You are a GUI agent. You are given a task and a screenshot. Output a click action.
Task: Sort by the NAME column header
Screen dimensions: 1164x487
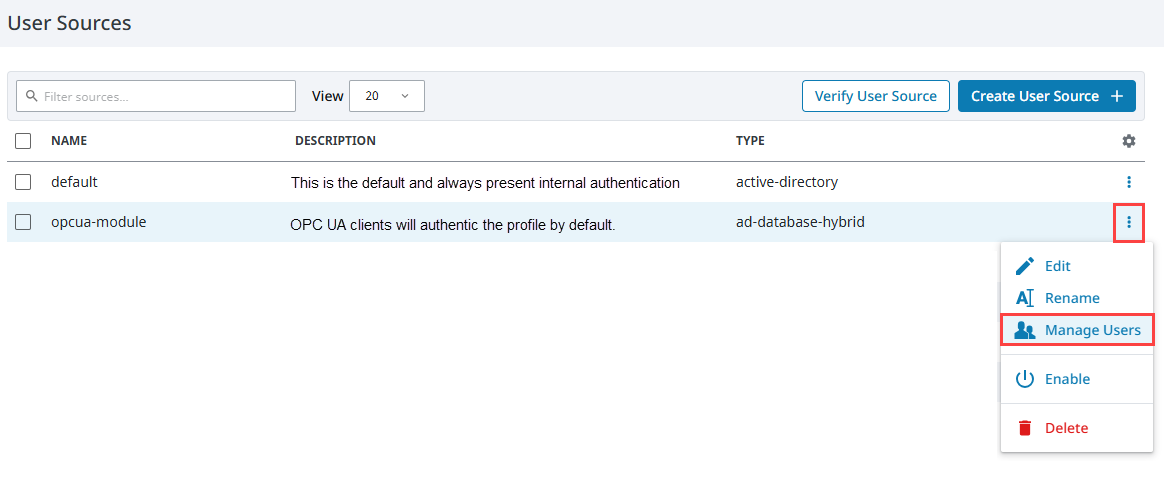pyautogui.click(x=69, y=141)
